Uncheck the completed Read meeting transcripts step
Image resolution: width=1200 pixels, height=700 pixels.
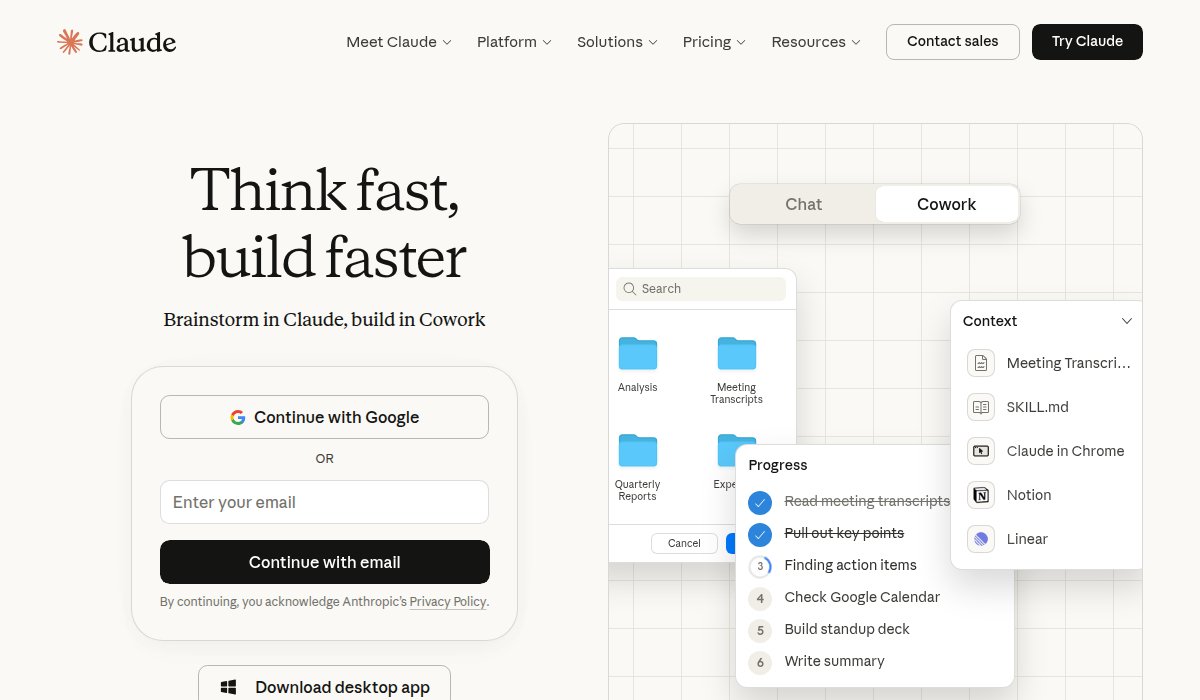coord(760,501)
